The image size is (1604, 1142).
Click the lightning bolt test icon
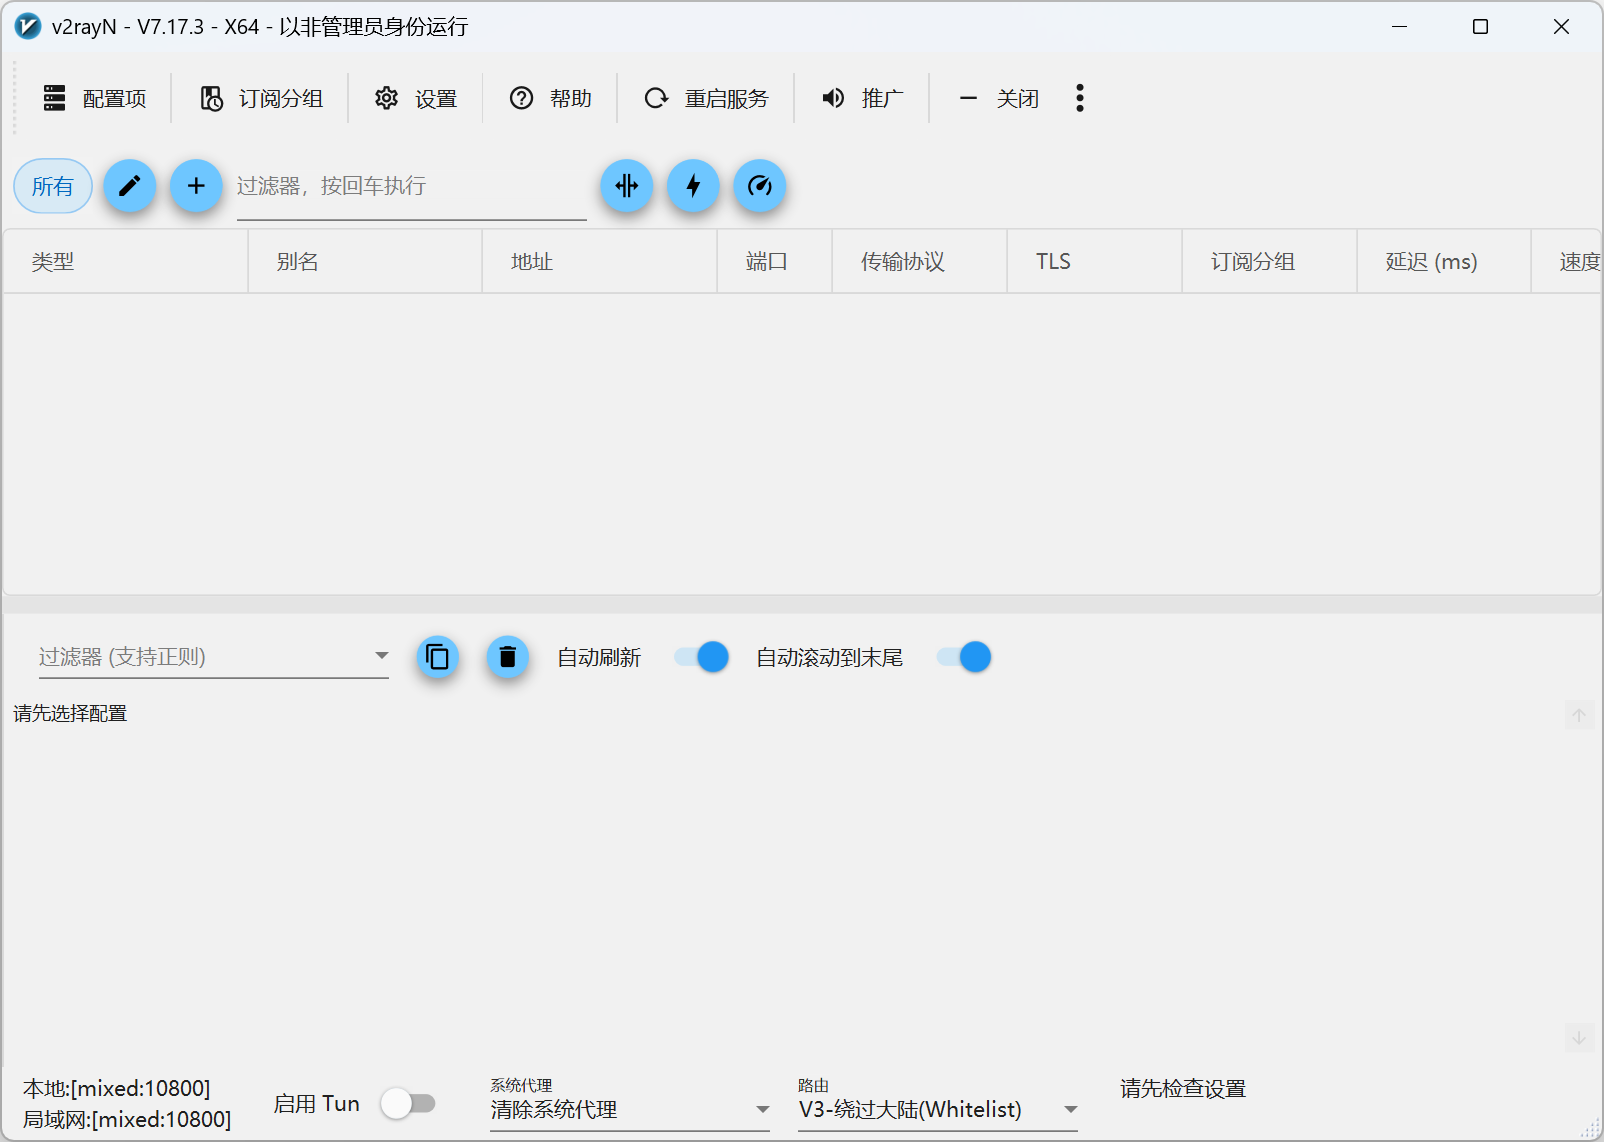click(694, 186)
